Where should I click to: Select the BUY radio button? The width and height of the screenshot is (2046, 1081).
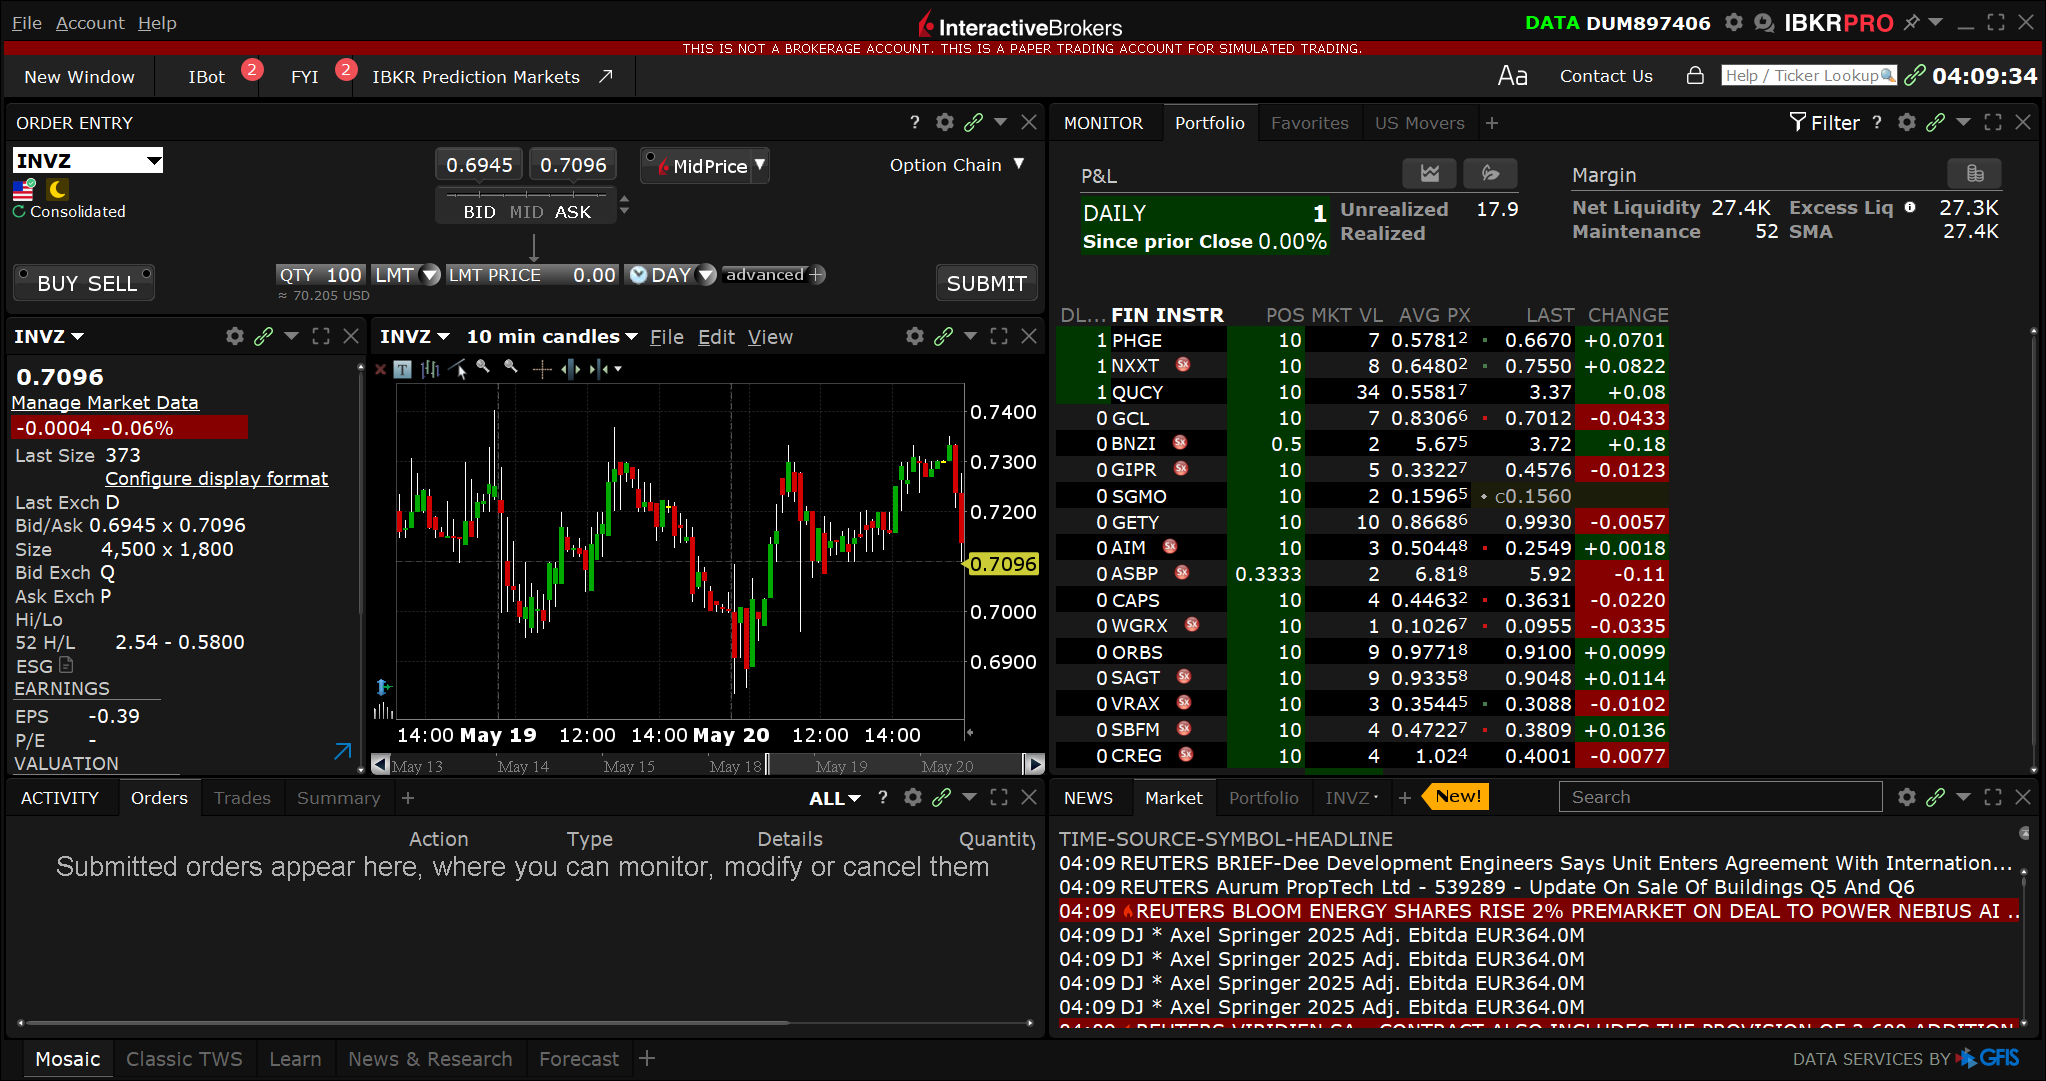pyautogui.click(x=23, y=273)
